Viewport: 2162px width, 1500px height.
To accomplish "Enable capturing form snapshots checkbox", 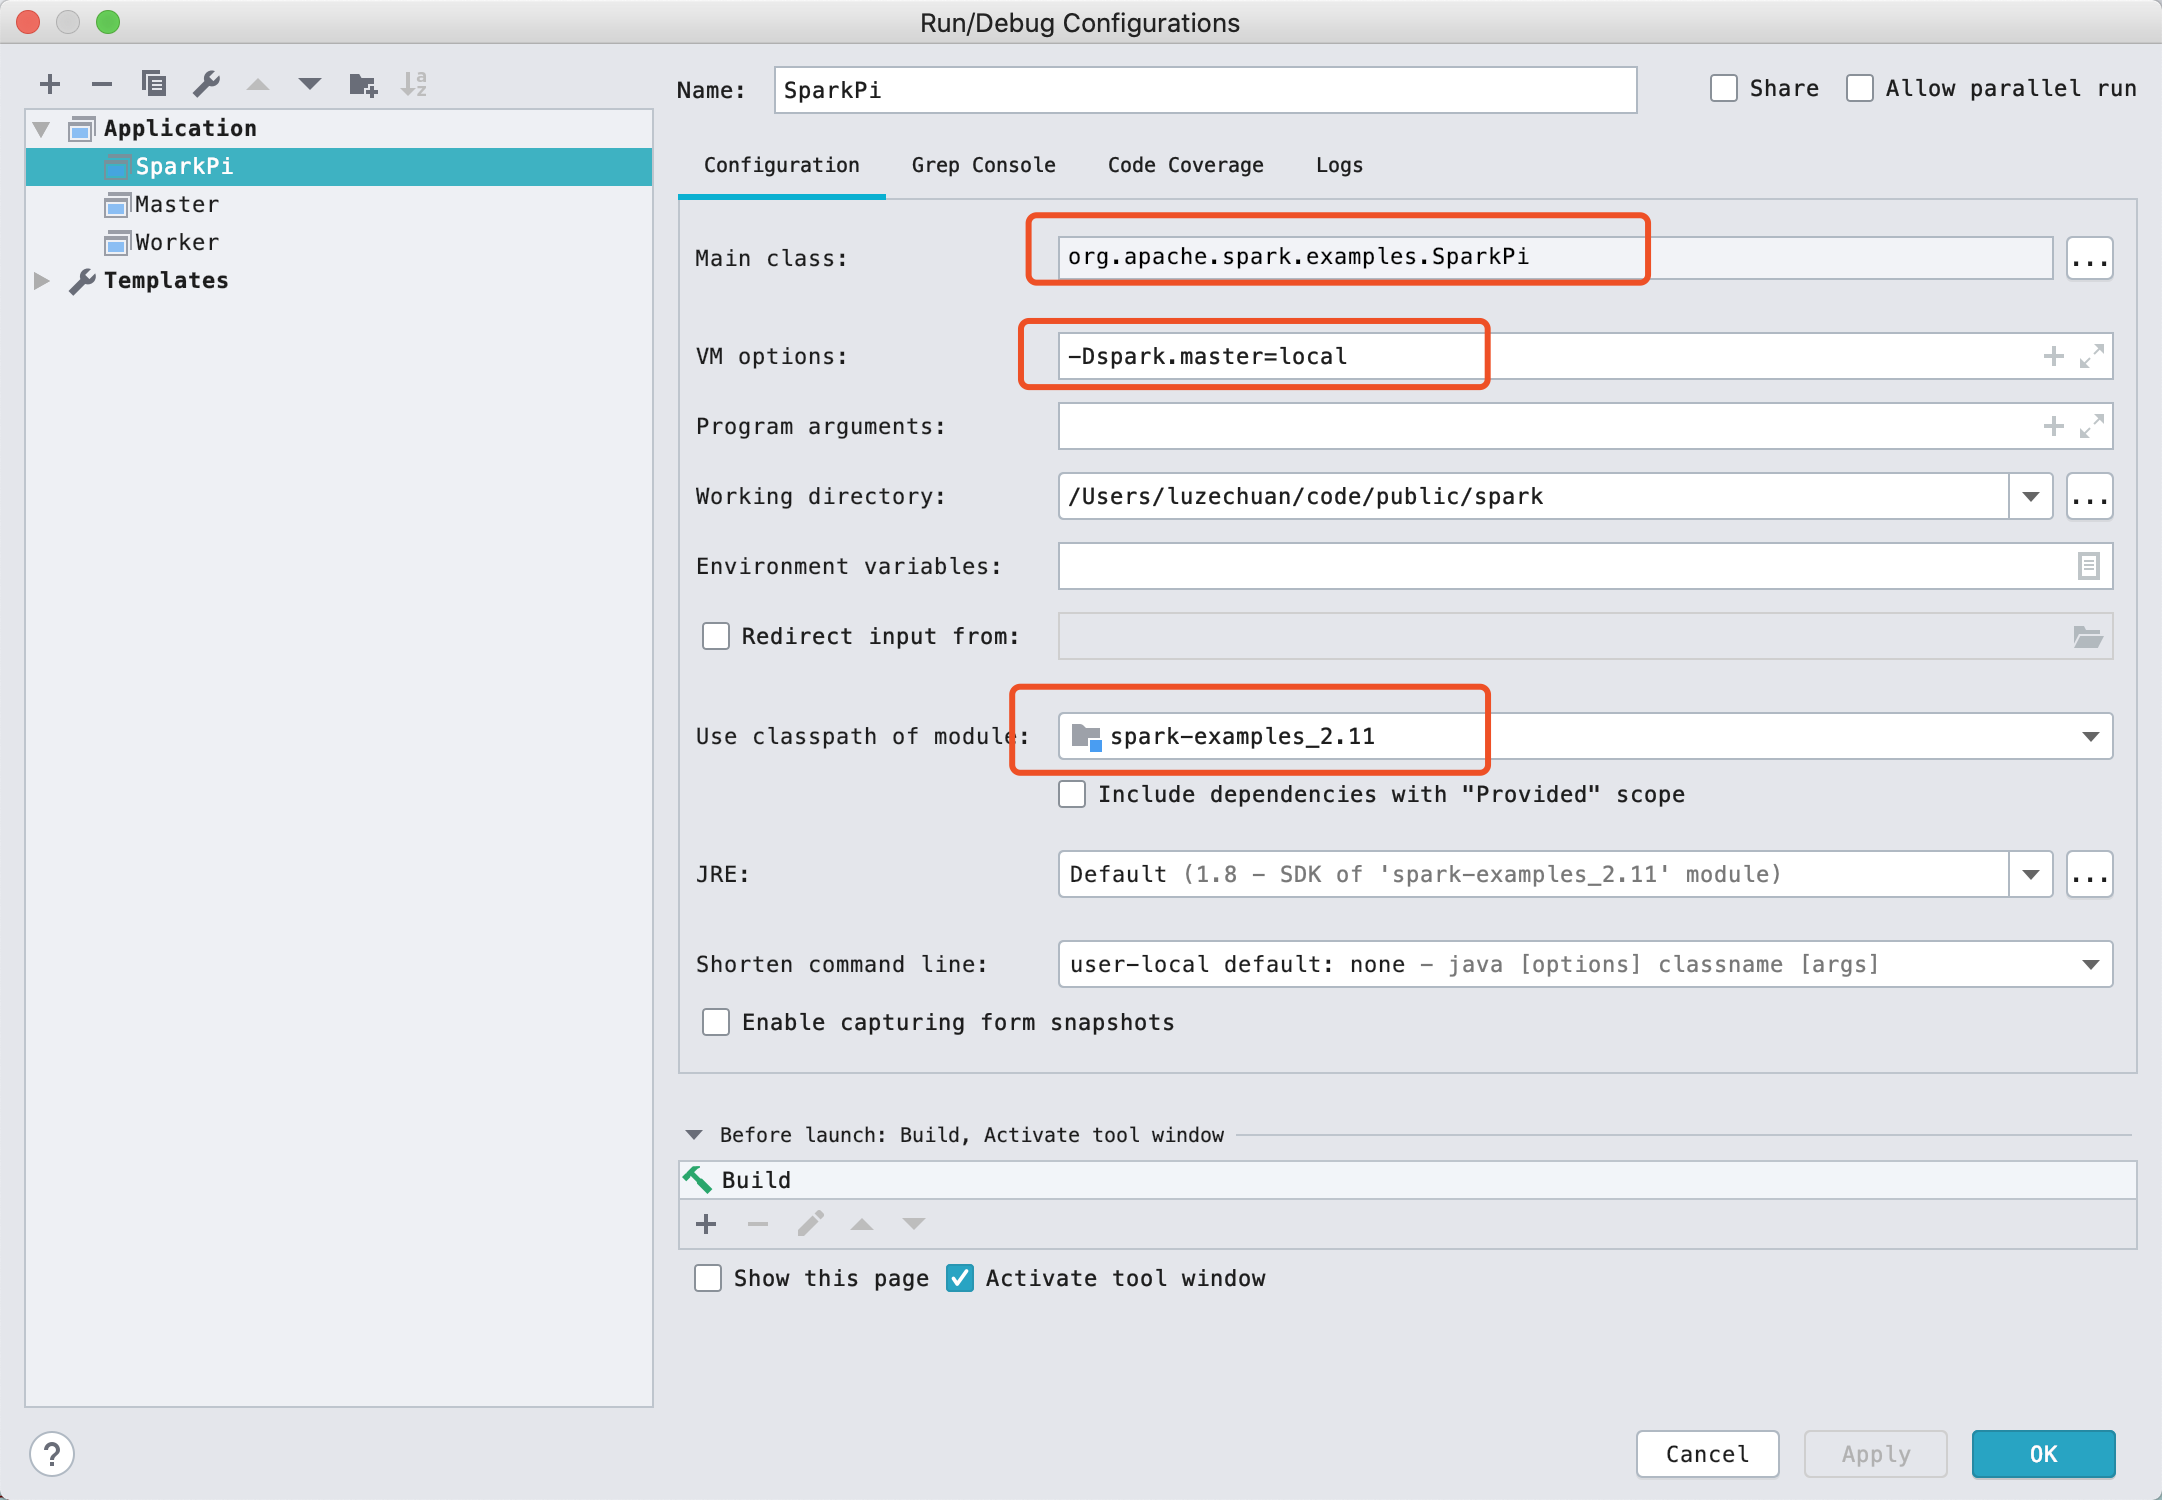I will [716, 1022].
